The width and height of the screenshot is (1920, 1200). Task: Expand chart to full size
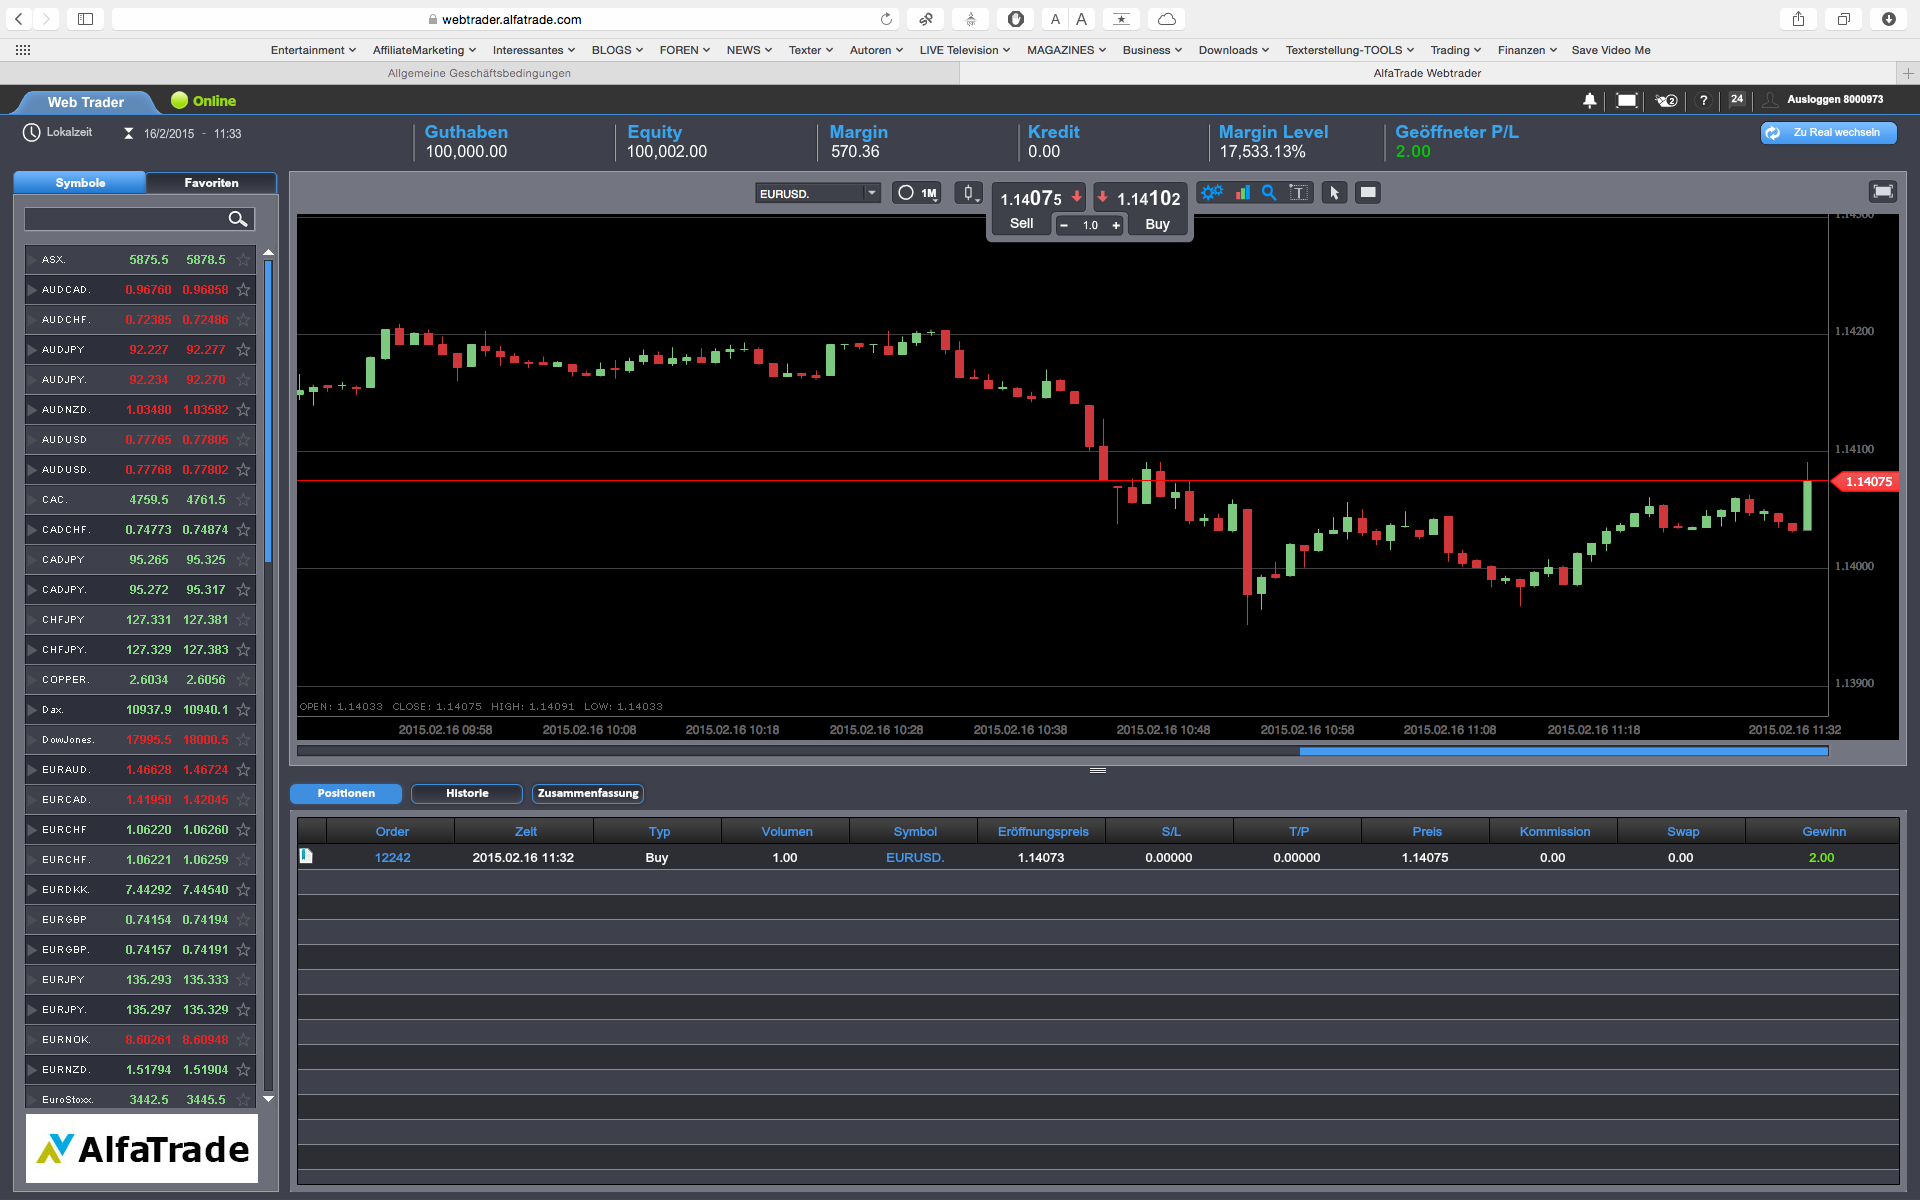1883,191
